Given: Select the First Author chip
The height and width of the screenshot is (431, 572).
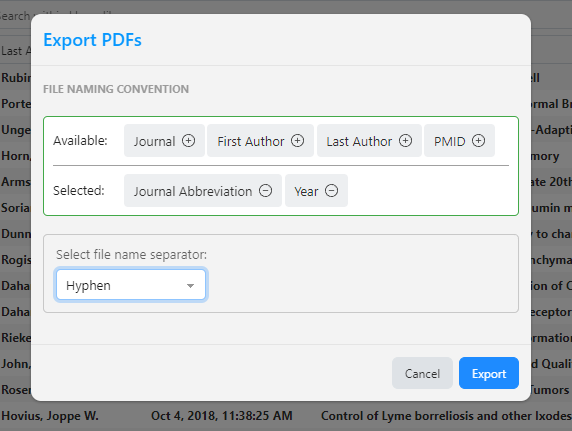Looking at the screenshot, I should coord(260,141).
